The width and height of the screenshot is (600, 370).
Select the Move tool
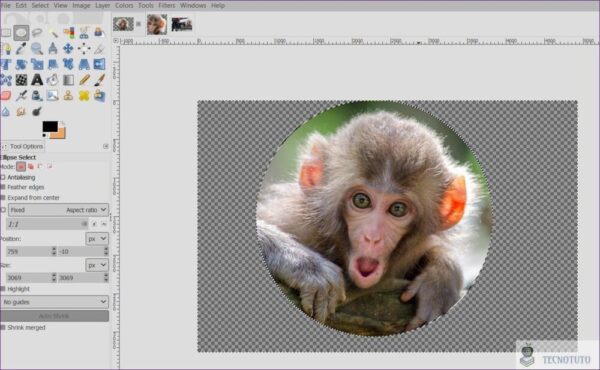tap(68, 49)
